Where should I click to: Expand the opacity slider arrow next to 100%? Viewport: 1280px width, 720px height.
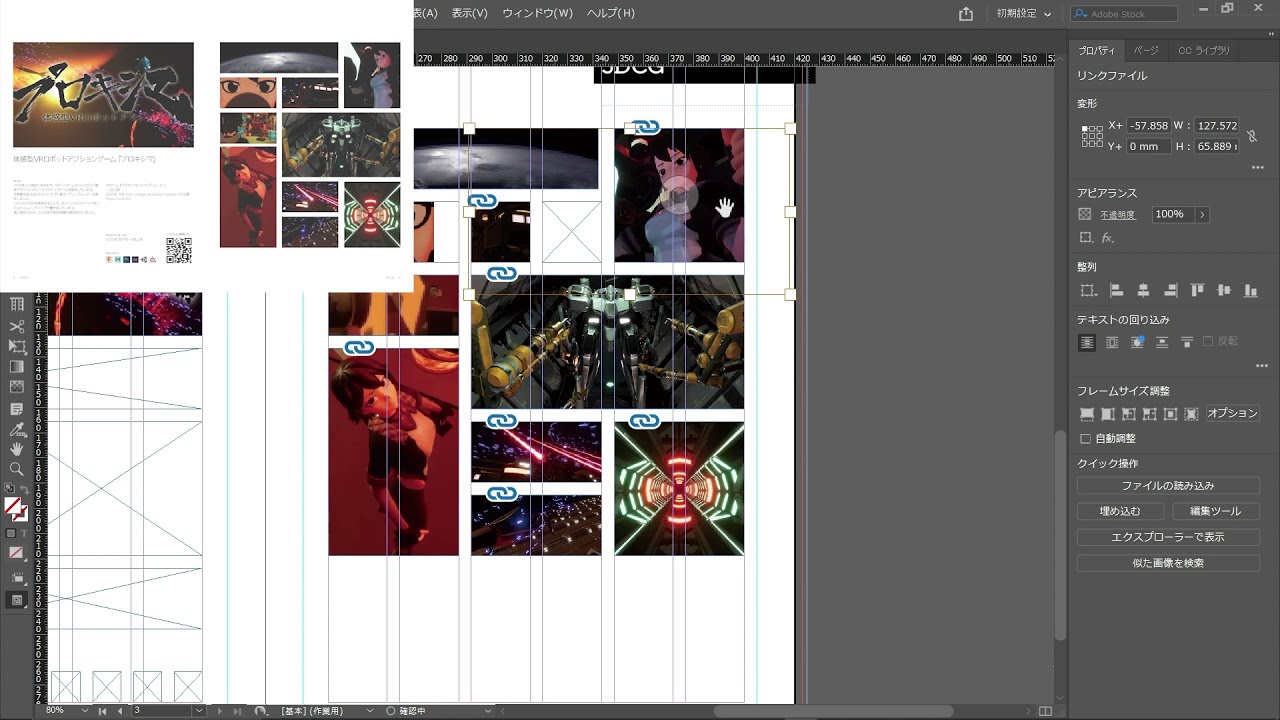[1202, 214]
